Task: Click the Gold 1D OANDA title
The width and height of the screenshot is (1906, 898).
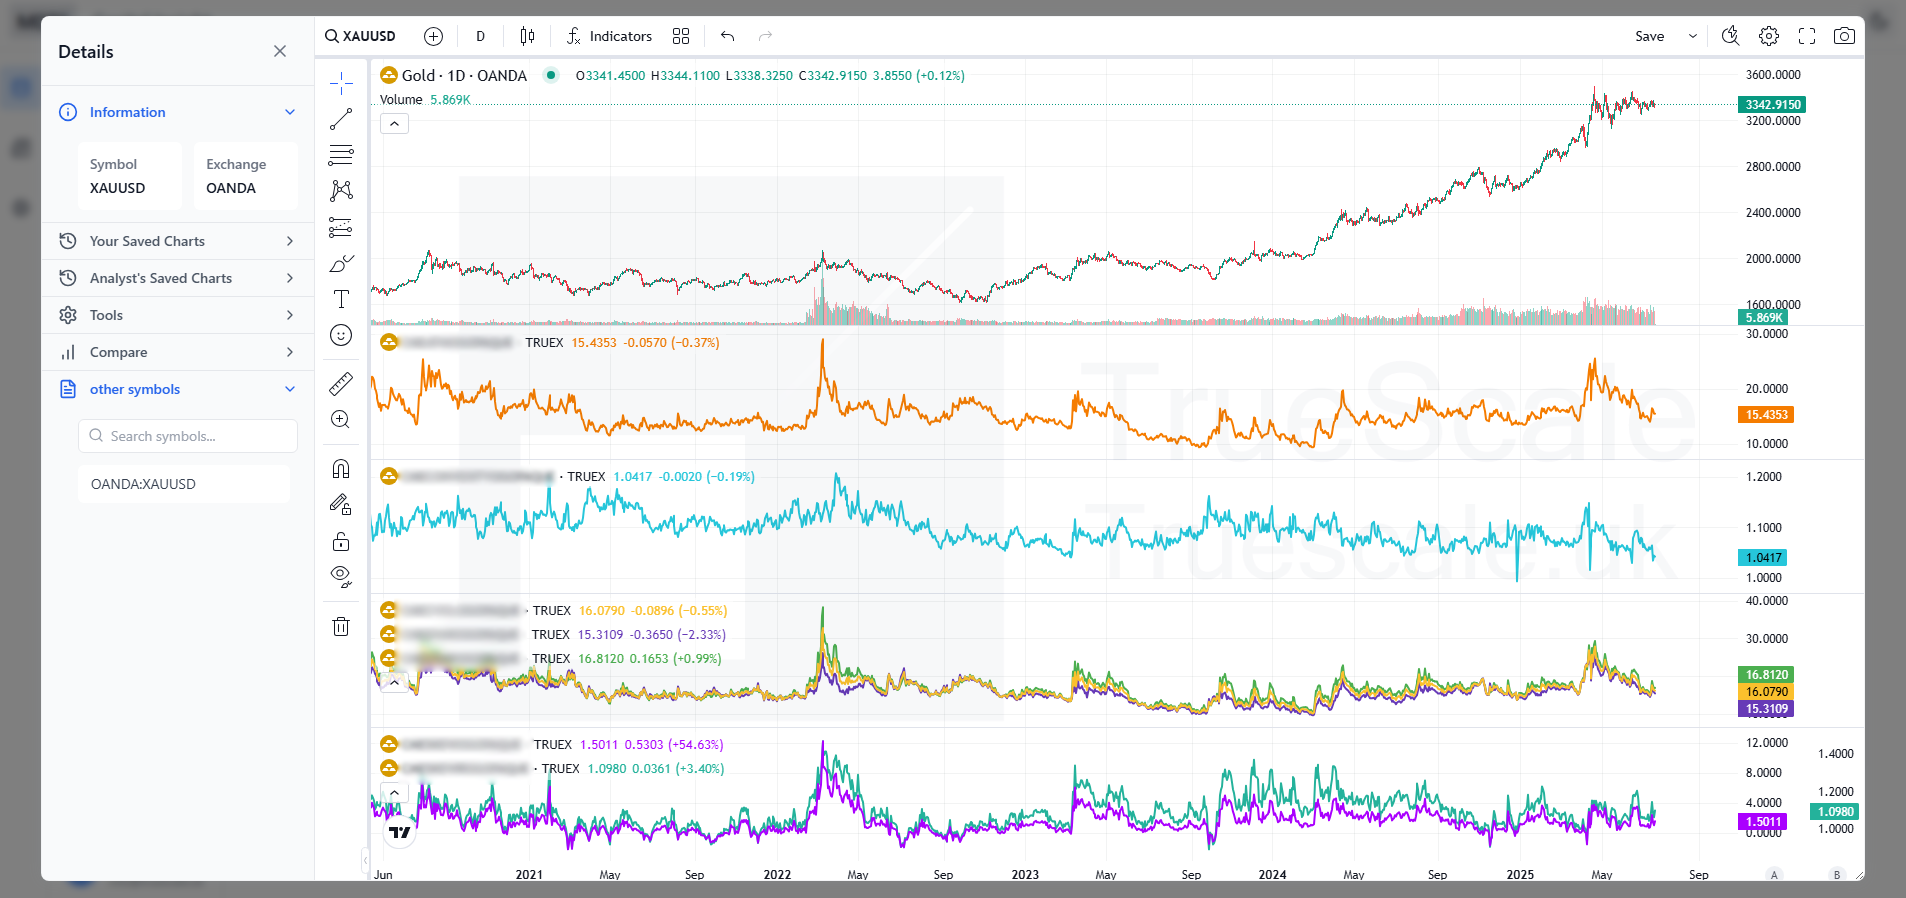Action: click(464, 75)
